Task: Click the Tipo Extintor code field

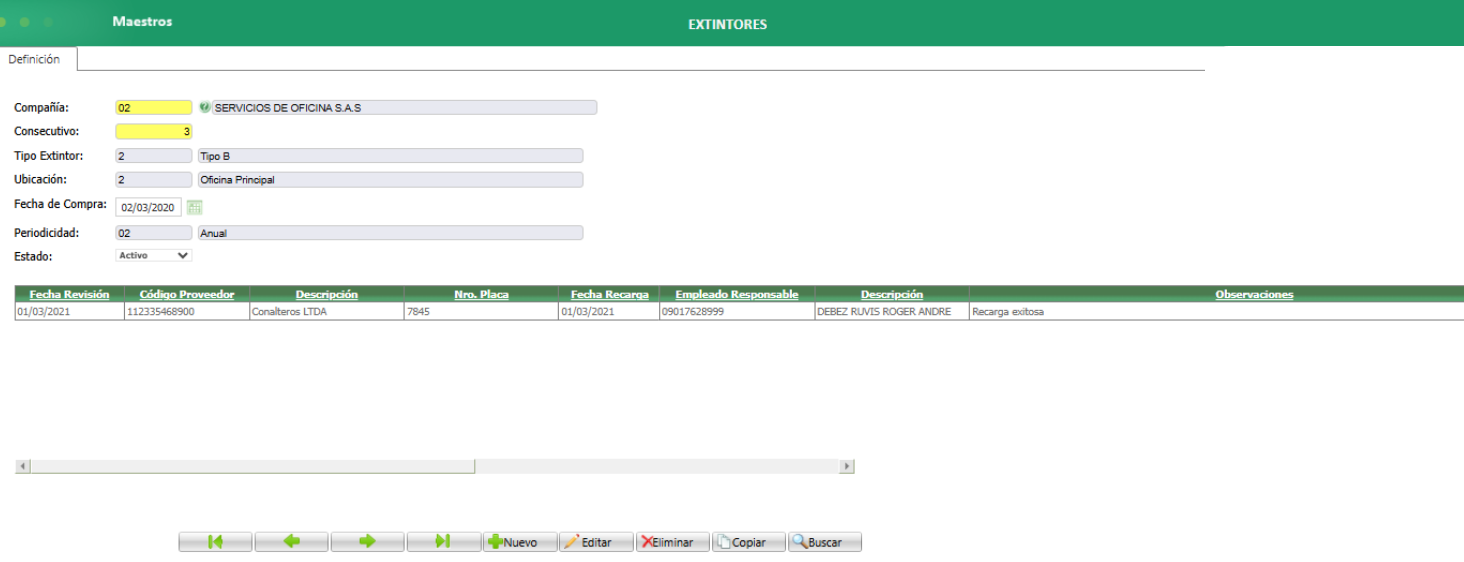Action: (154, 156)
